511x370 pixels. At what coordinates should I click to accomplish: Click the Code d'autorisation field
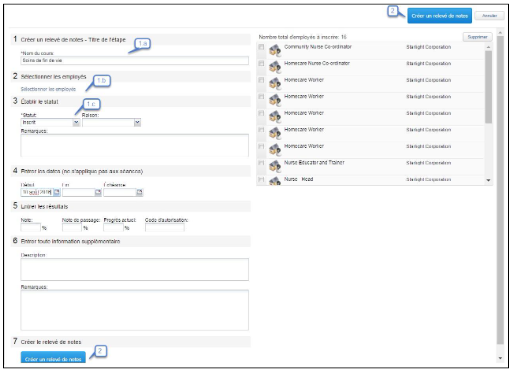point(165,228)
